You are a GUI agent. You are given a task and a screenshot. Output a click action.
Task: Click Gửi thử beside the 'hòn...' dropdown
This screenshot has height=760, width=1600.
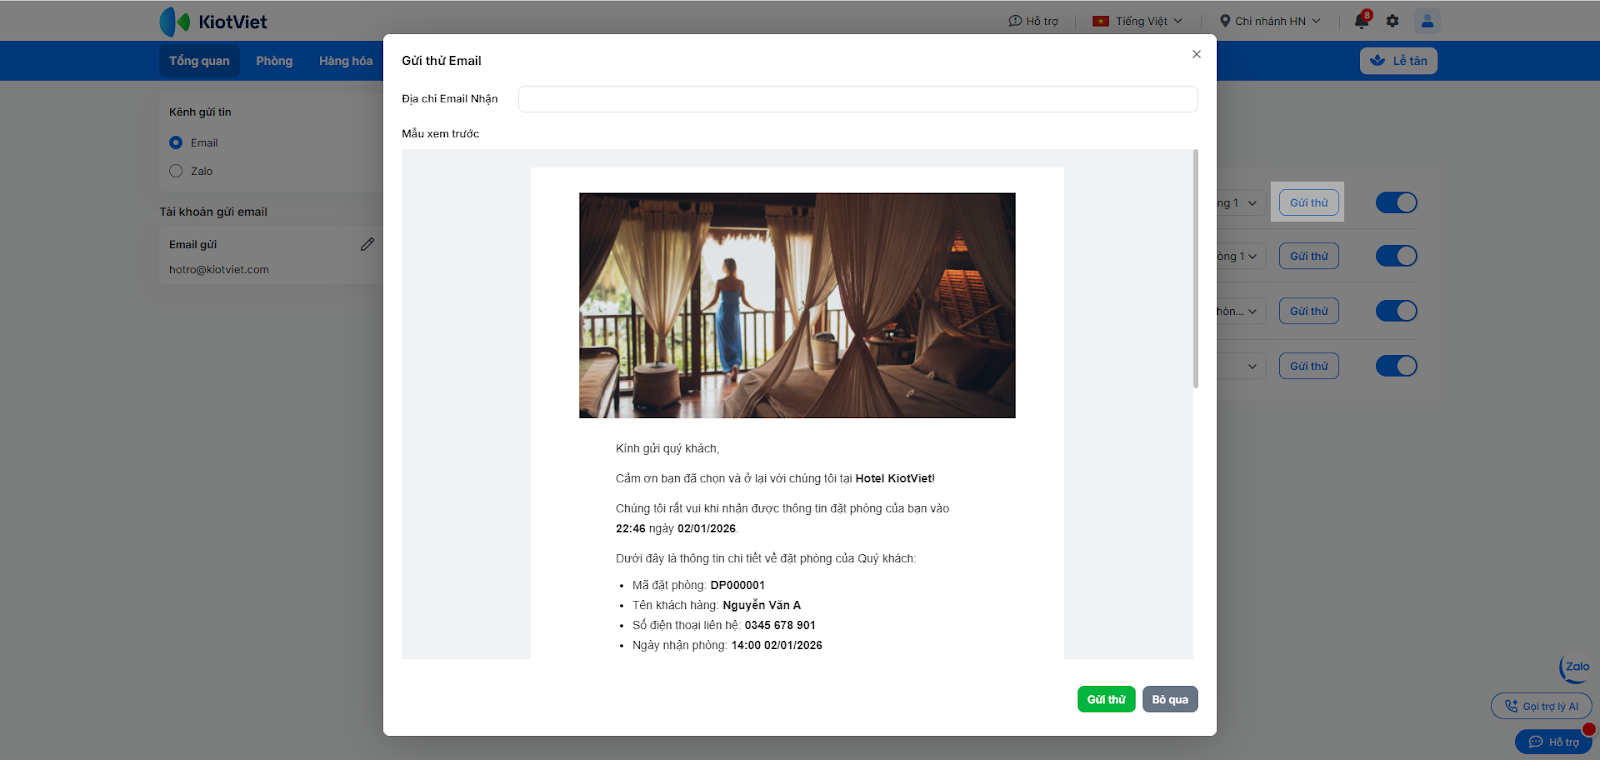tap(1308, 311)
